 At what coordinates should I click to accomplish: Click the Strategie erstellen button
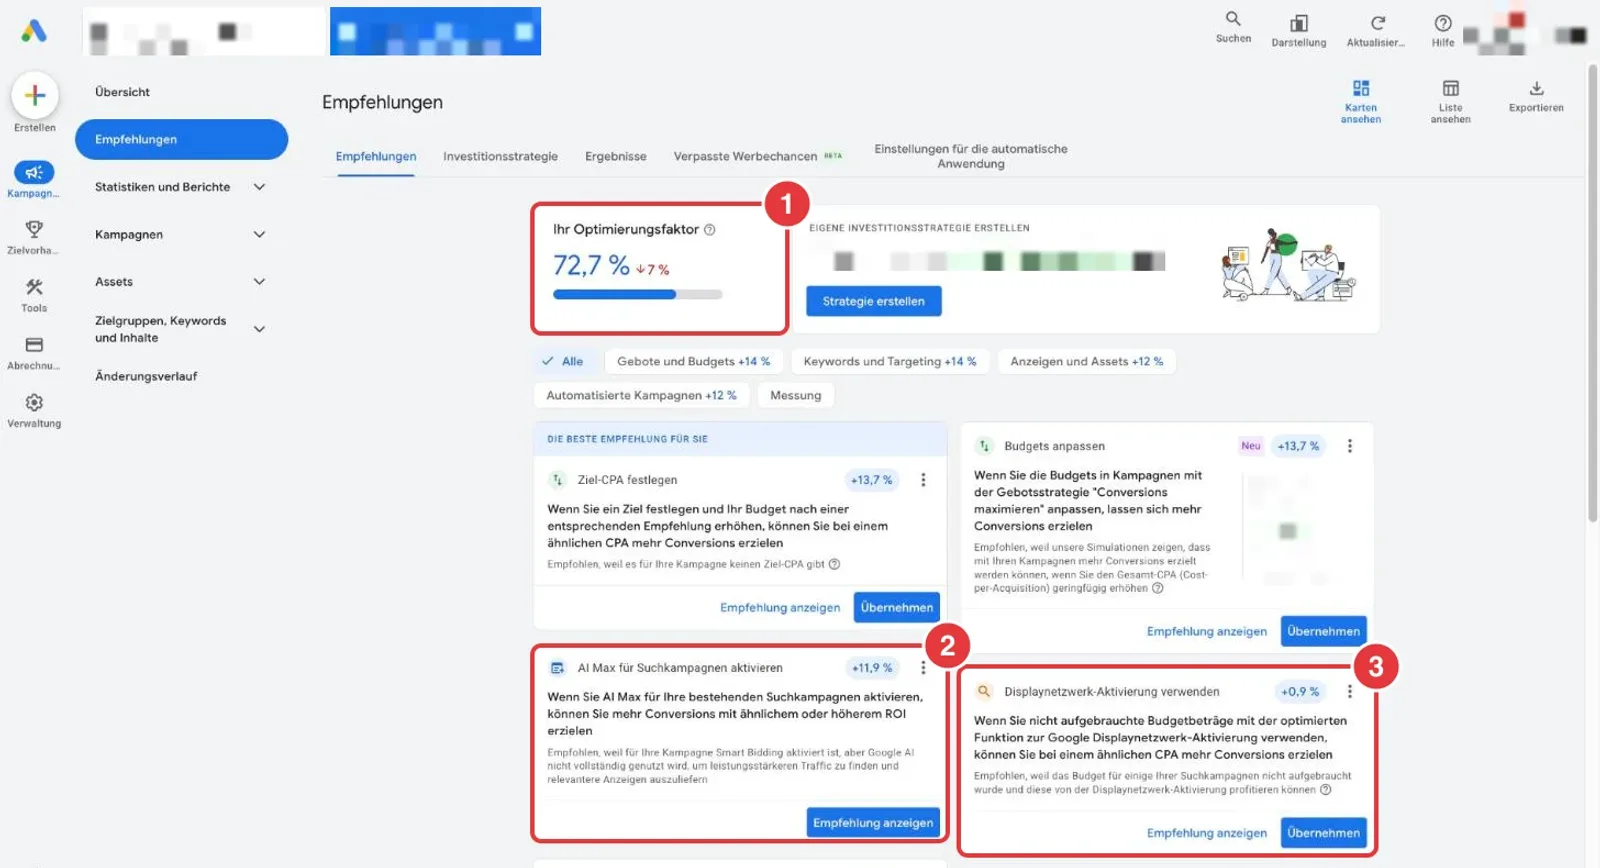[x=874, y=302]
